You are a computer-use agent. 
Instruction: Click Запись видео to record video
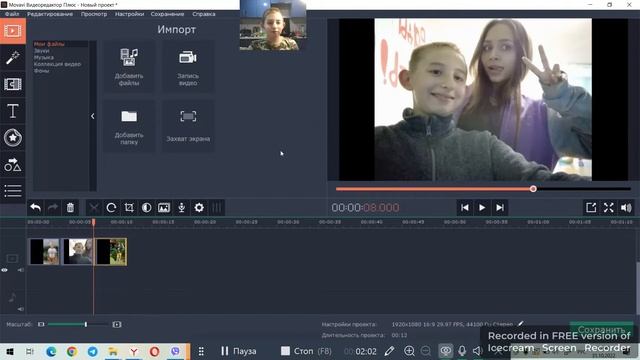point(188,66)
